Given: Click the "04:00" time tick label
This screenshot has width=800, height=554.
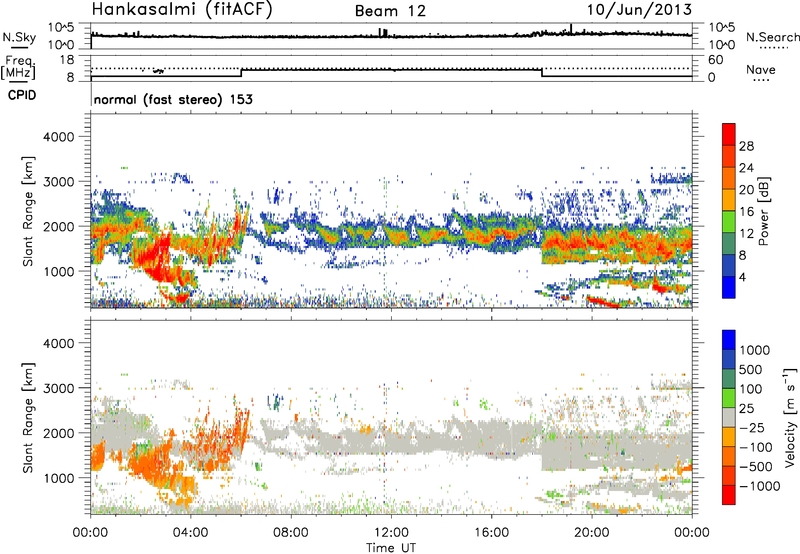Looking at the screenshot, I should click(190, 533).
